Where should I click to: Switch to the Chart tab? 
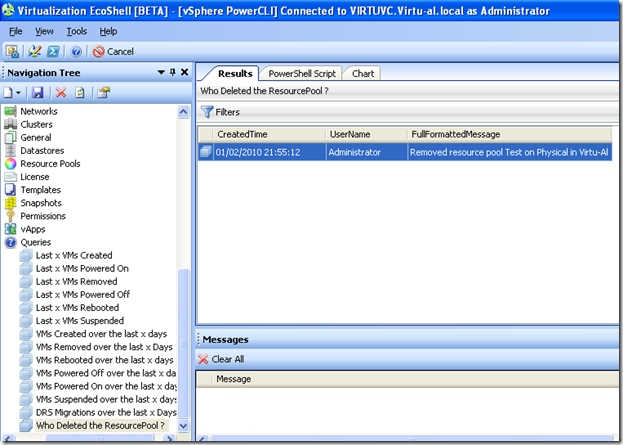pos(363,74)
